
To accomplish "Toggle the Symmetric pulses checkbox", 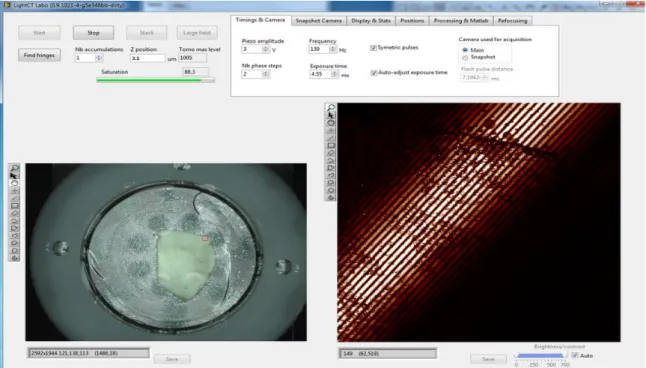I will point(373,48).
